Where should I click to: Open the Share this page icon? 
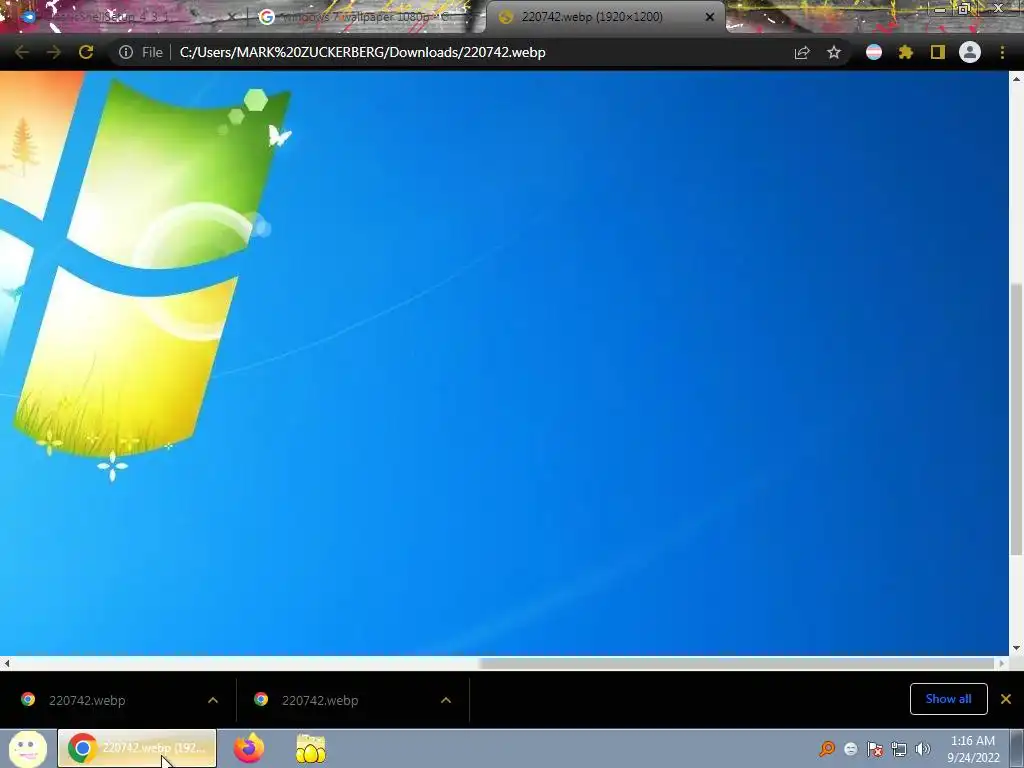(802, 52)
